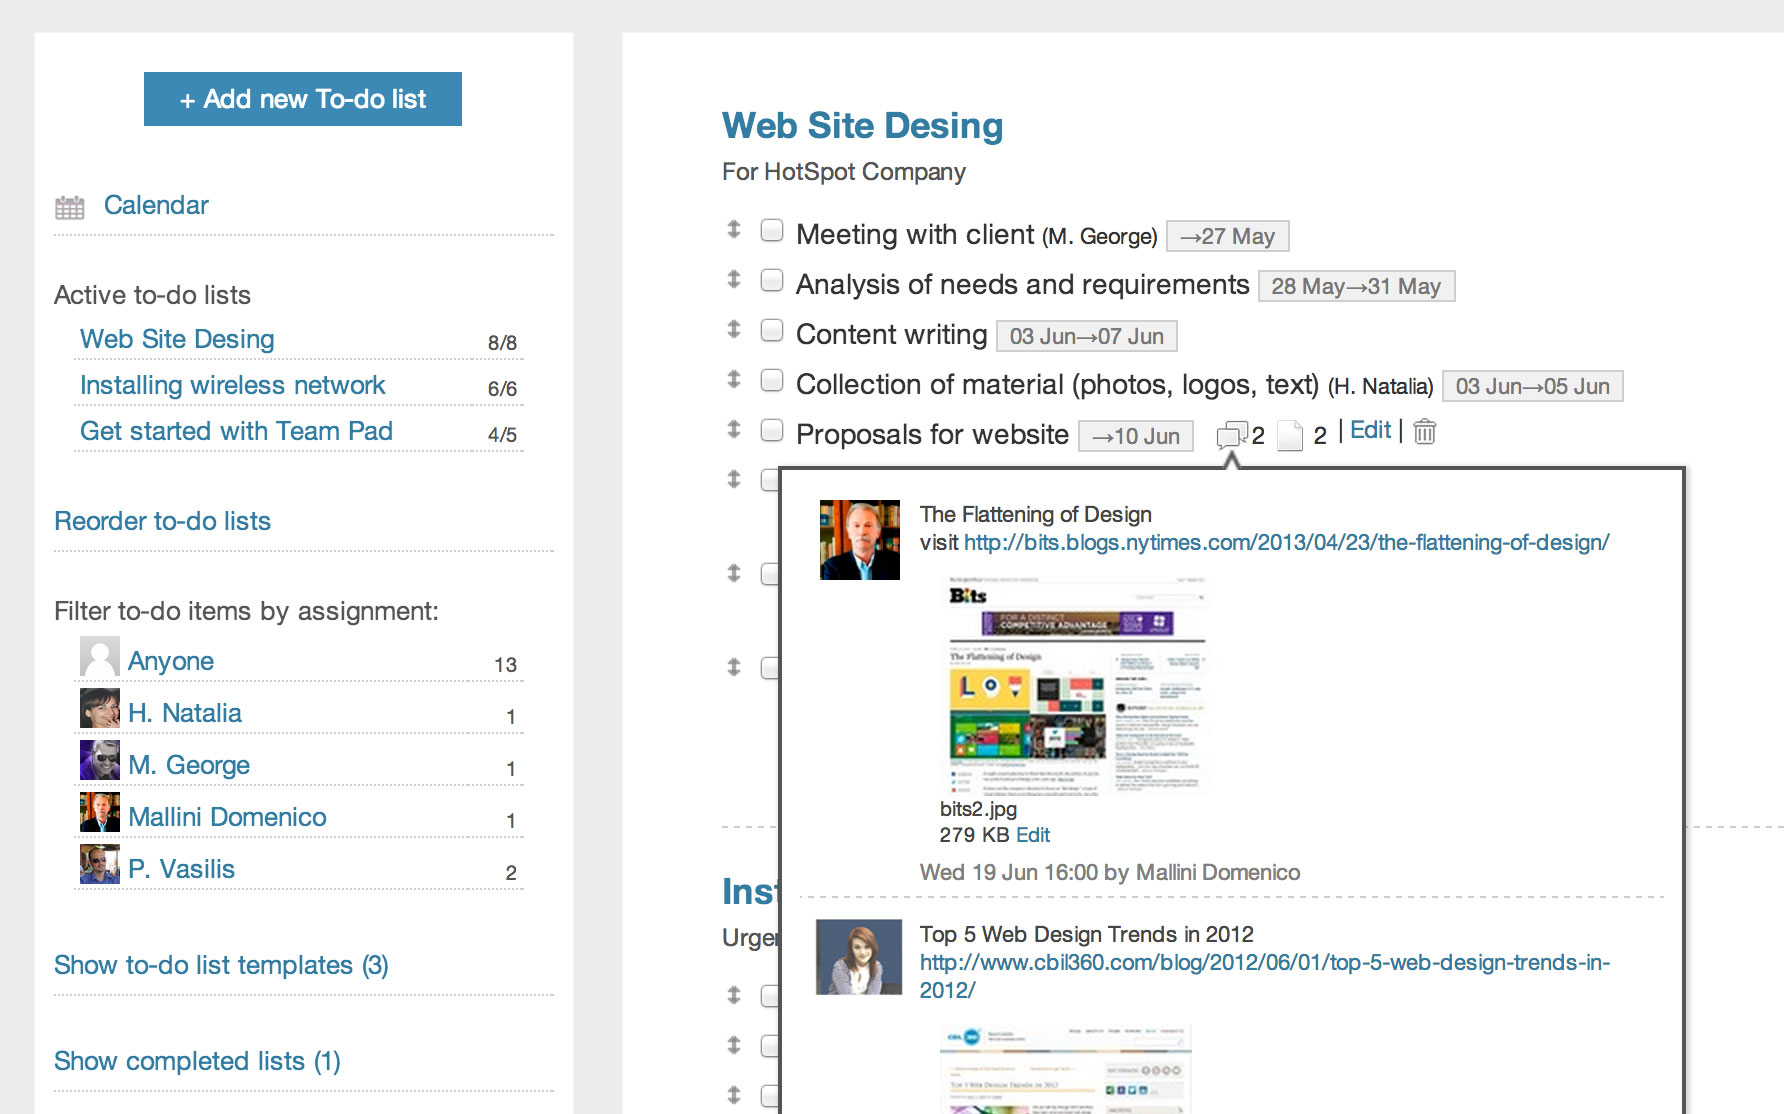1784x1114 pixels.
Task: Open the nytimes flattening-of-design link
Action: [1286, 542]
